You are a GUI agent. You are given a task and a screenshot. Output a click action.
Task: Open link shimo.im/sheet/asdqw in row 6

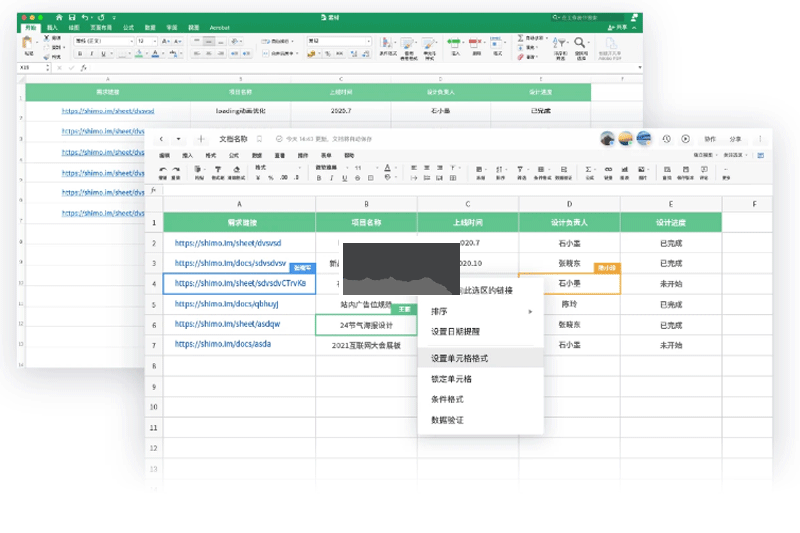point(228,324)
